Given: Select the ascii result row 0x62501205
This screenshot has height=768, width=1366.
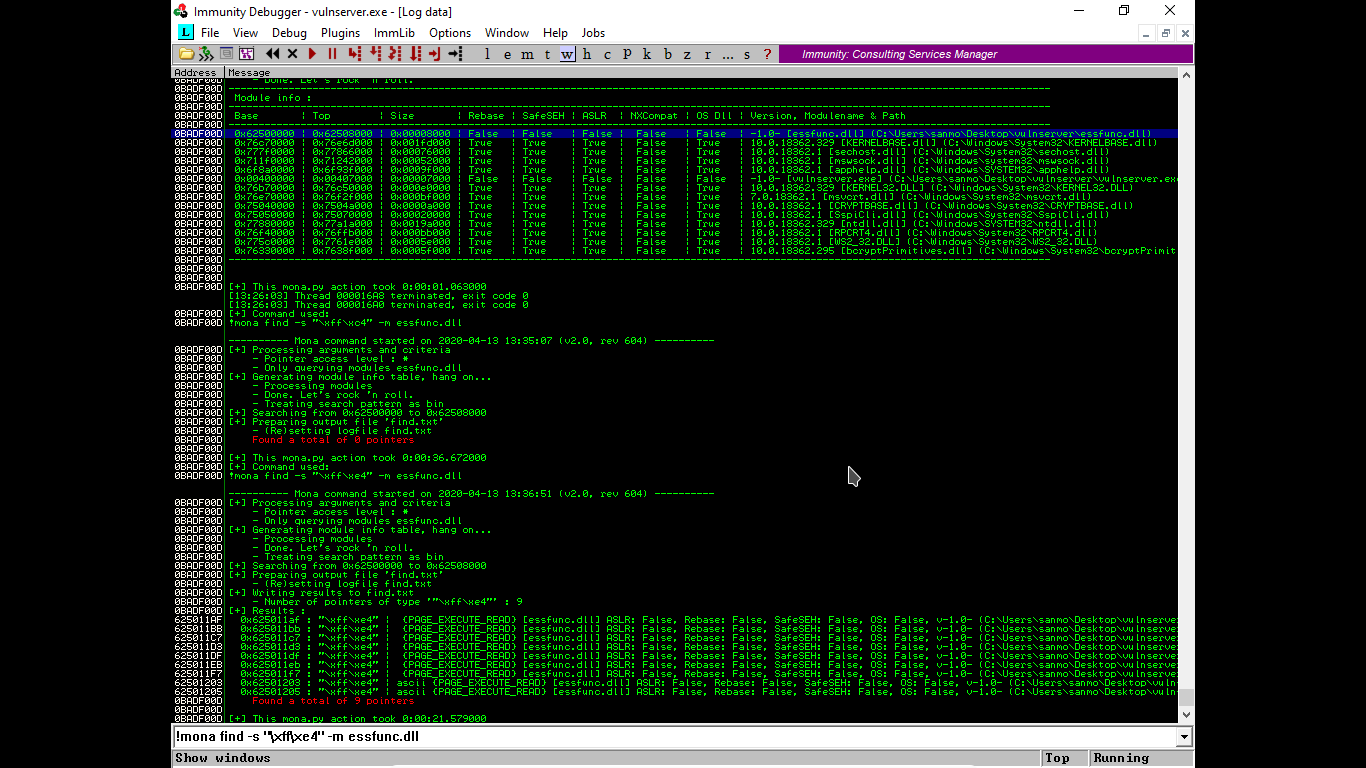Looking at the screenshot, I should [x=675, y=692].
